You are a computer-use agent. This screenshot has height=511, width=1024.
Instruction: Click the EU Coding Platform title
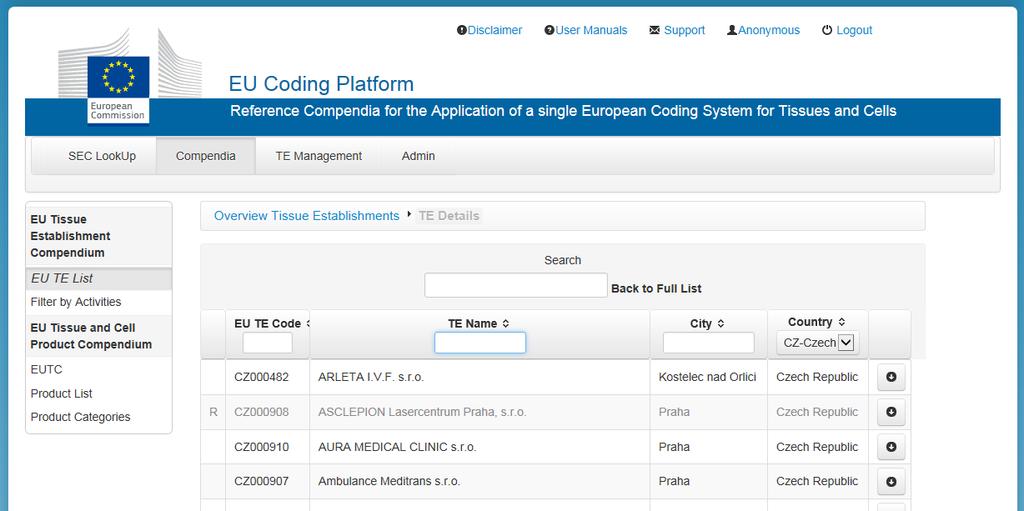[321, 84]
